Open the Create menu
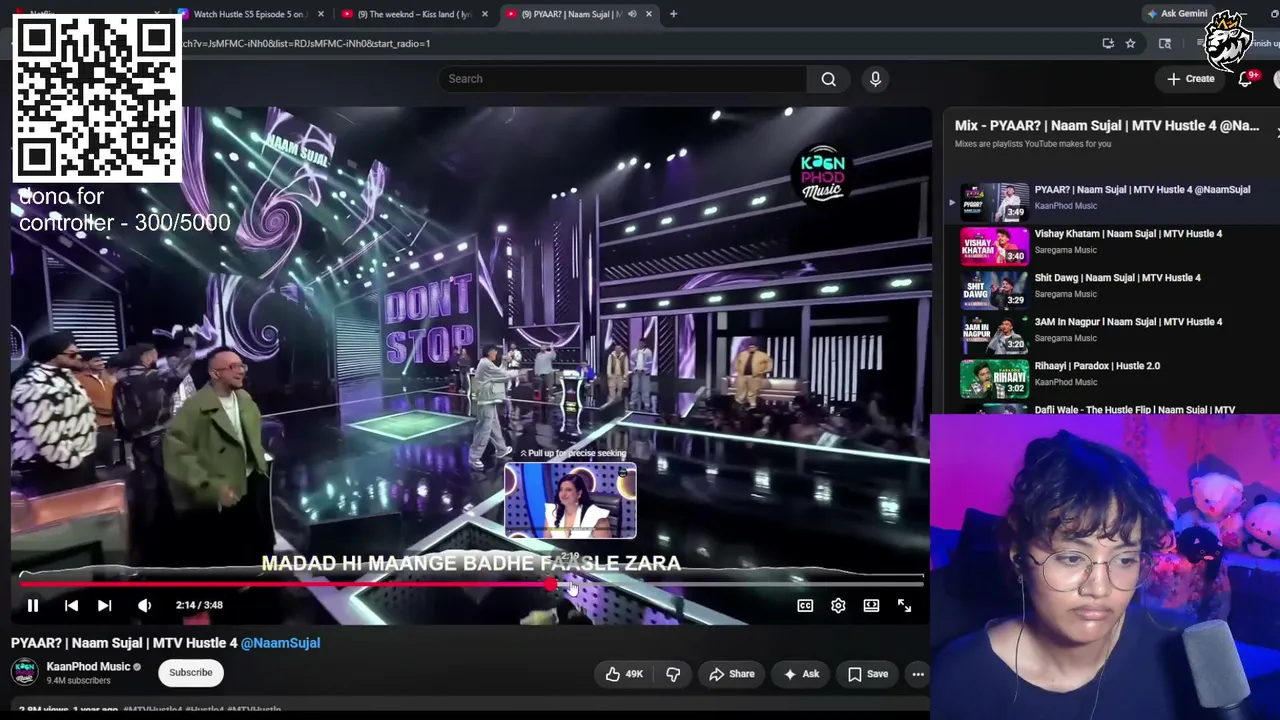This screenshot has width=1280, height=720. click(1190, 79)
